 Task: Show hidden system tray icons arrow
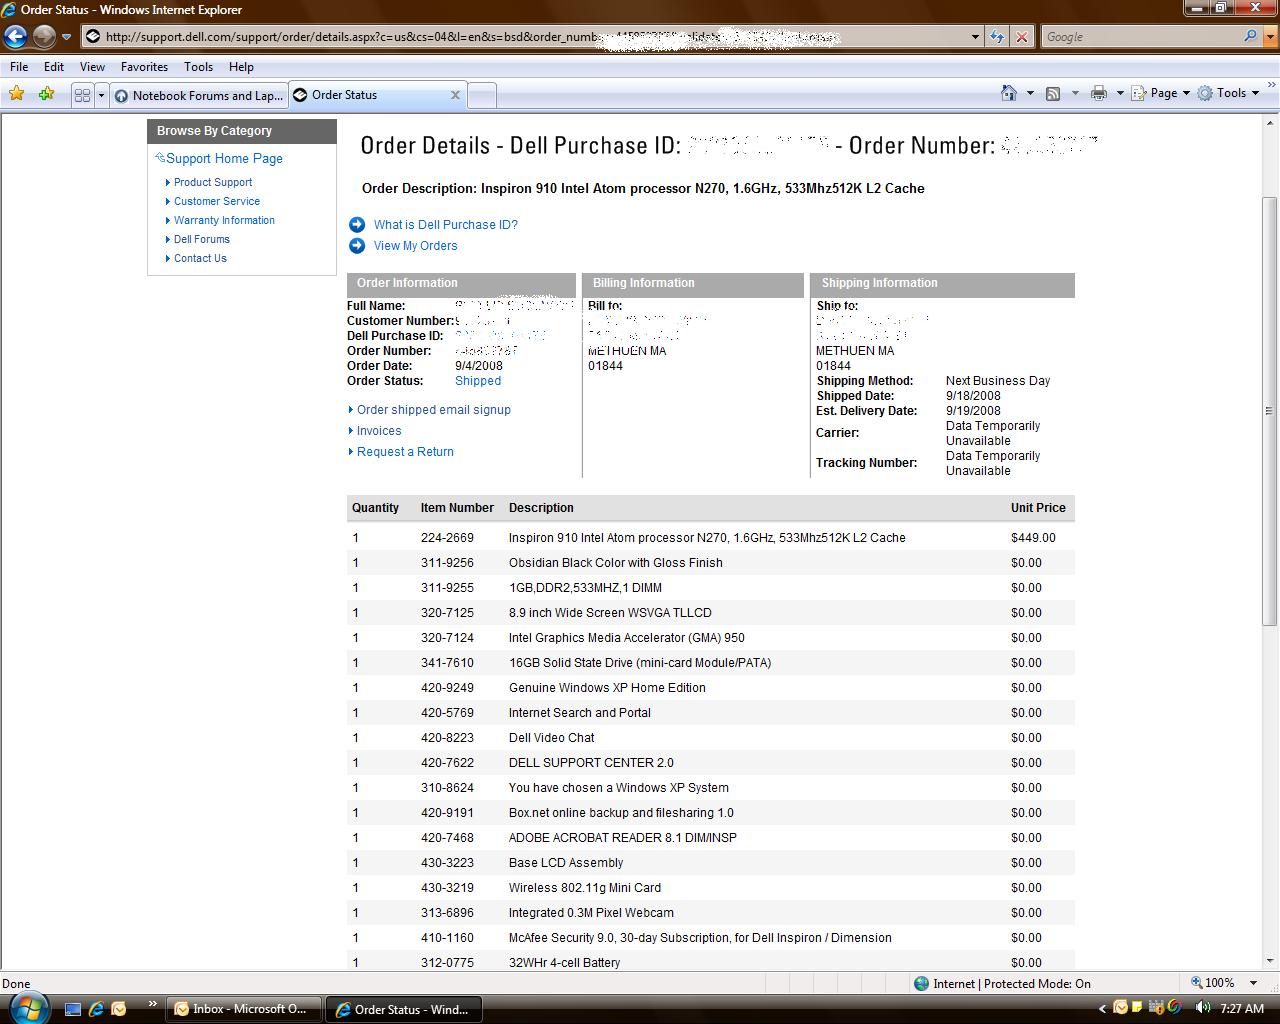pos(1102,1009)
